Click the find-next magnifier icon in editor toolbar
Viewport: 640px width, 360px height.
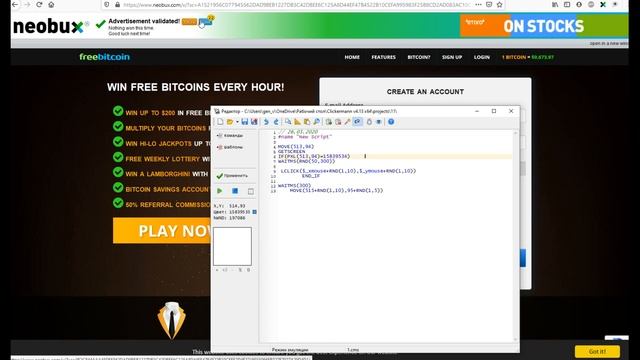[316, 122]
